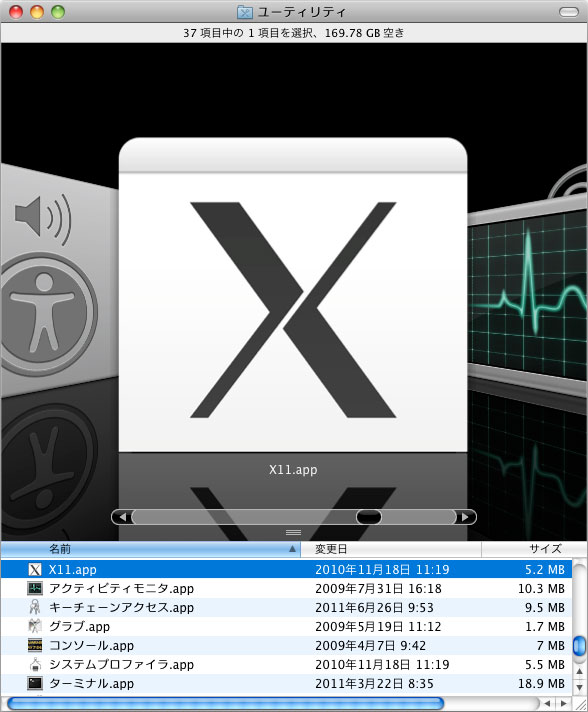Click the horizontal scrollbar thumb at bottom
Viewport: 588px width, 712px height.
tap(225, 703)
